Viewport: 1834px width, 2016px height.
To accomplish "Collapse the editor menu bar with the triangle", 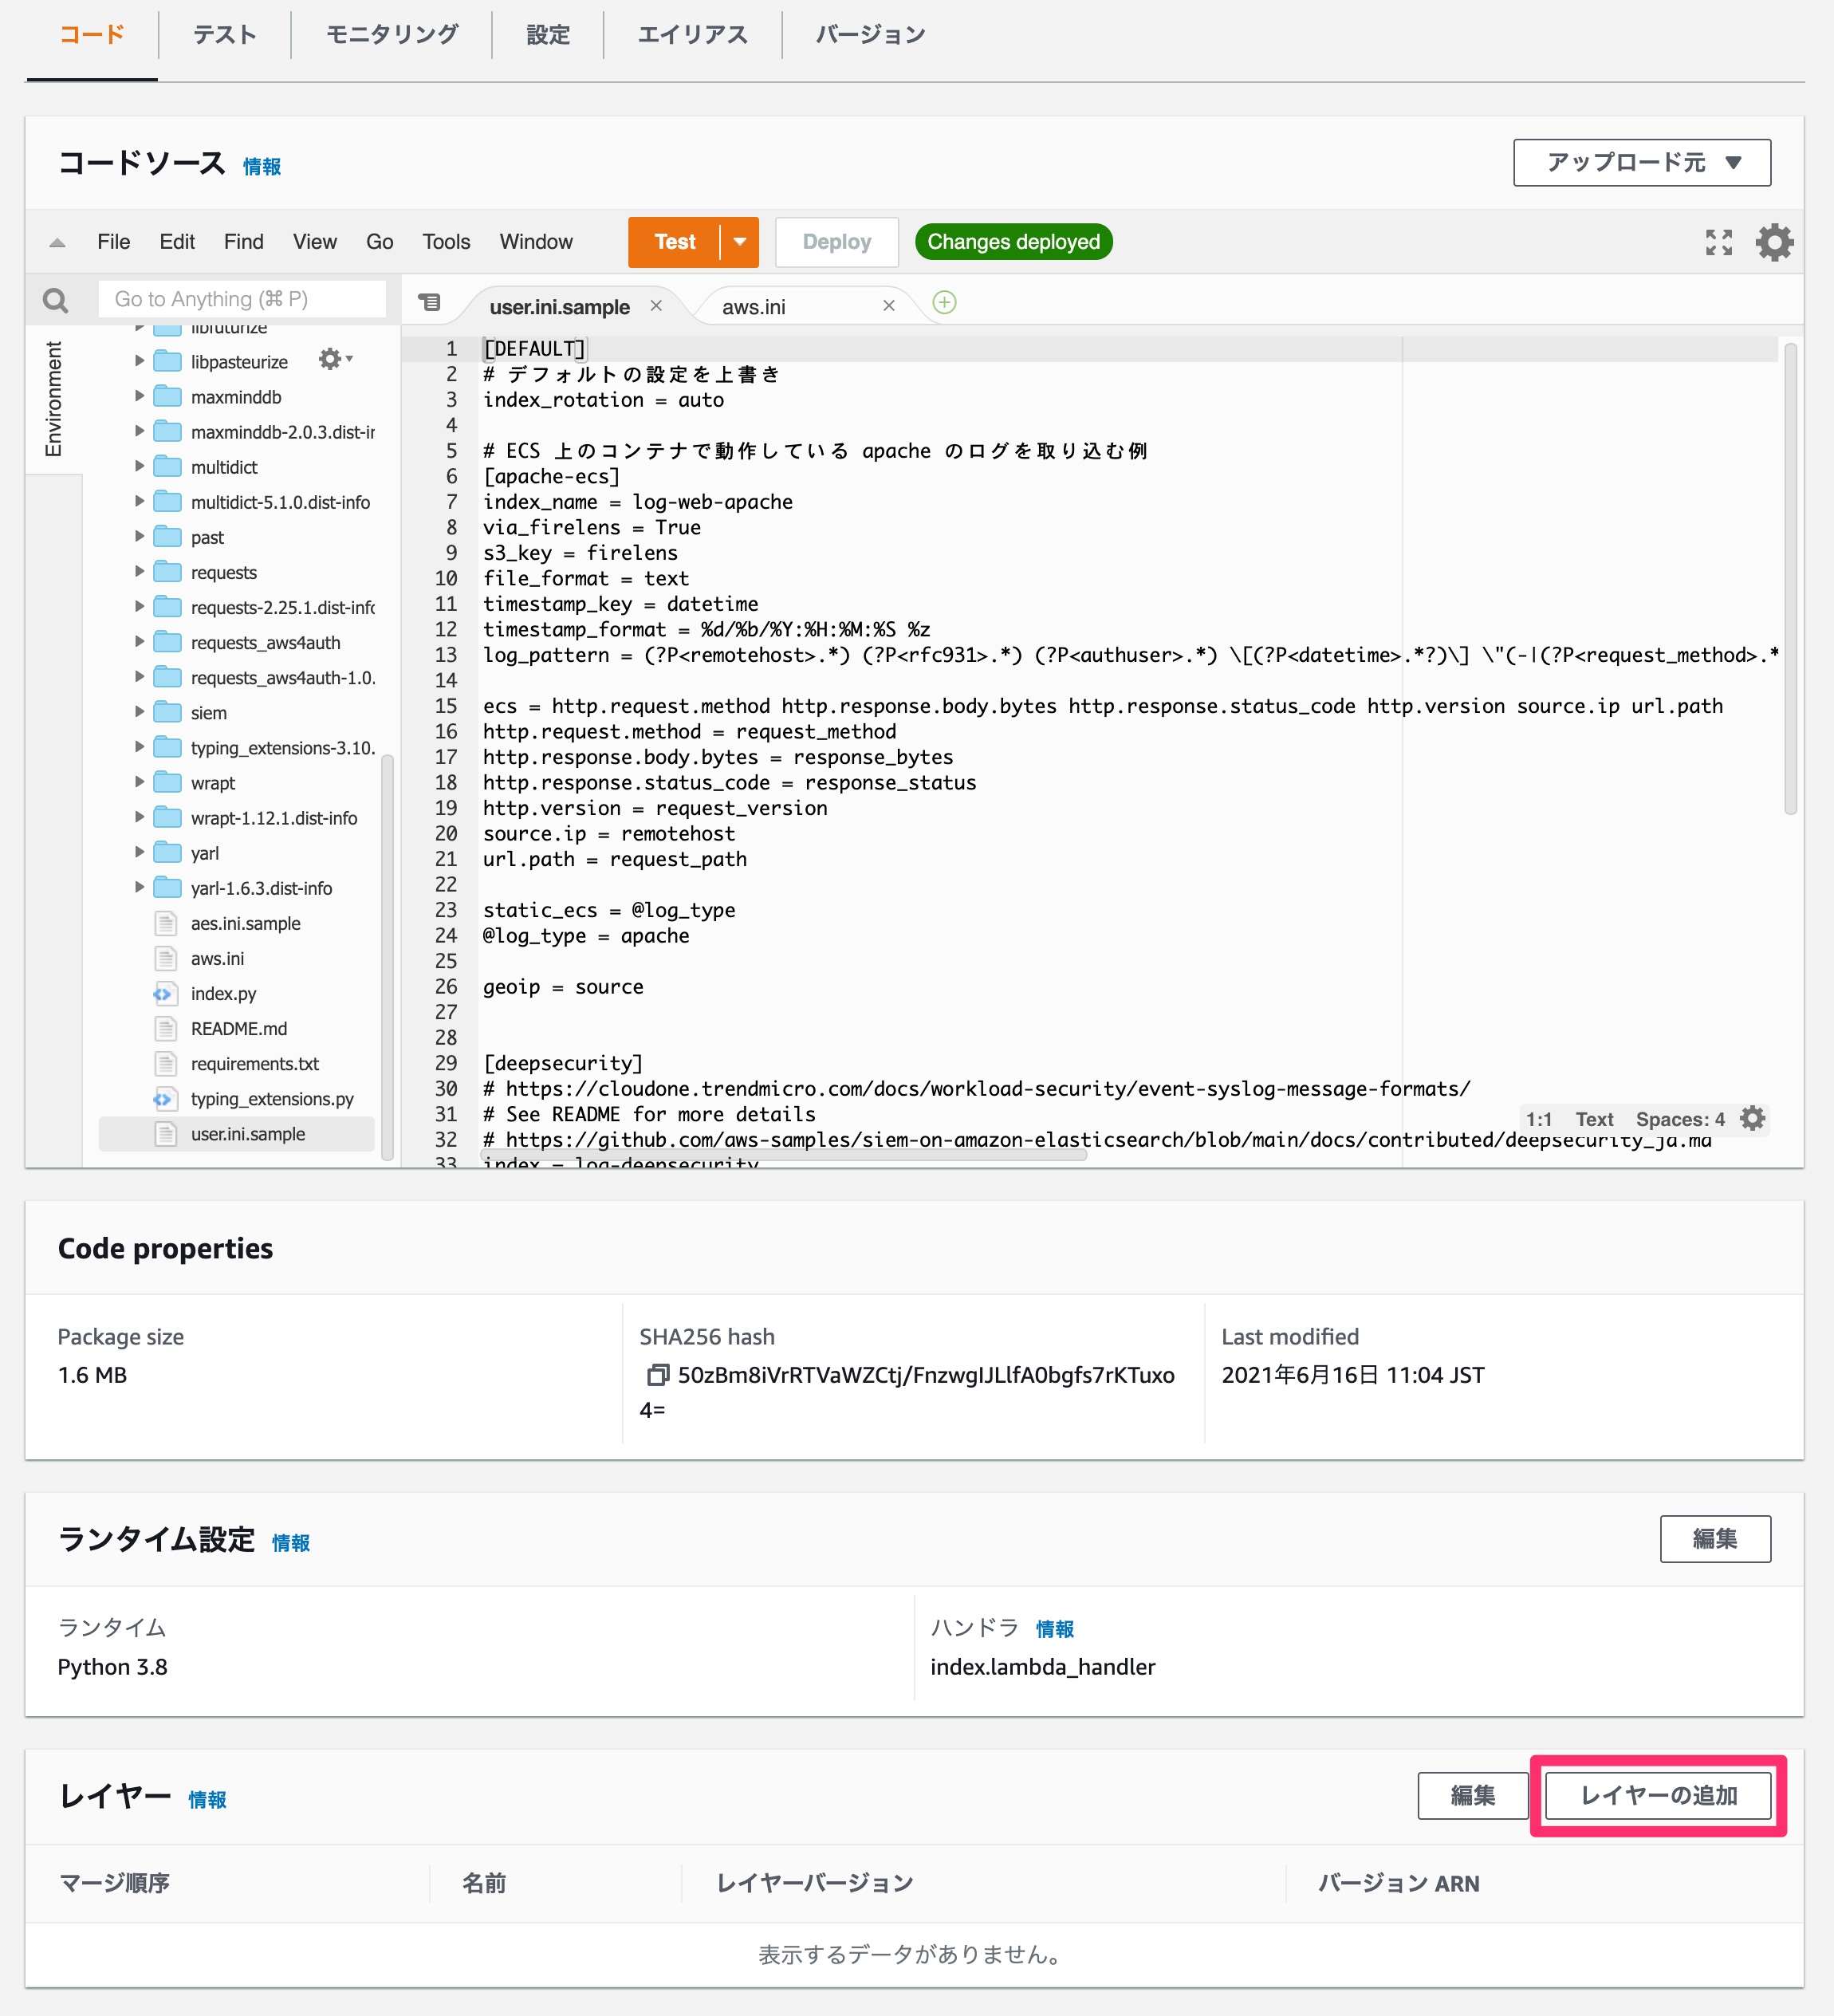I will pyautogui.click(x=57, y=241).
